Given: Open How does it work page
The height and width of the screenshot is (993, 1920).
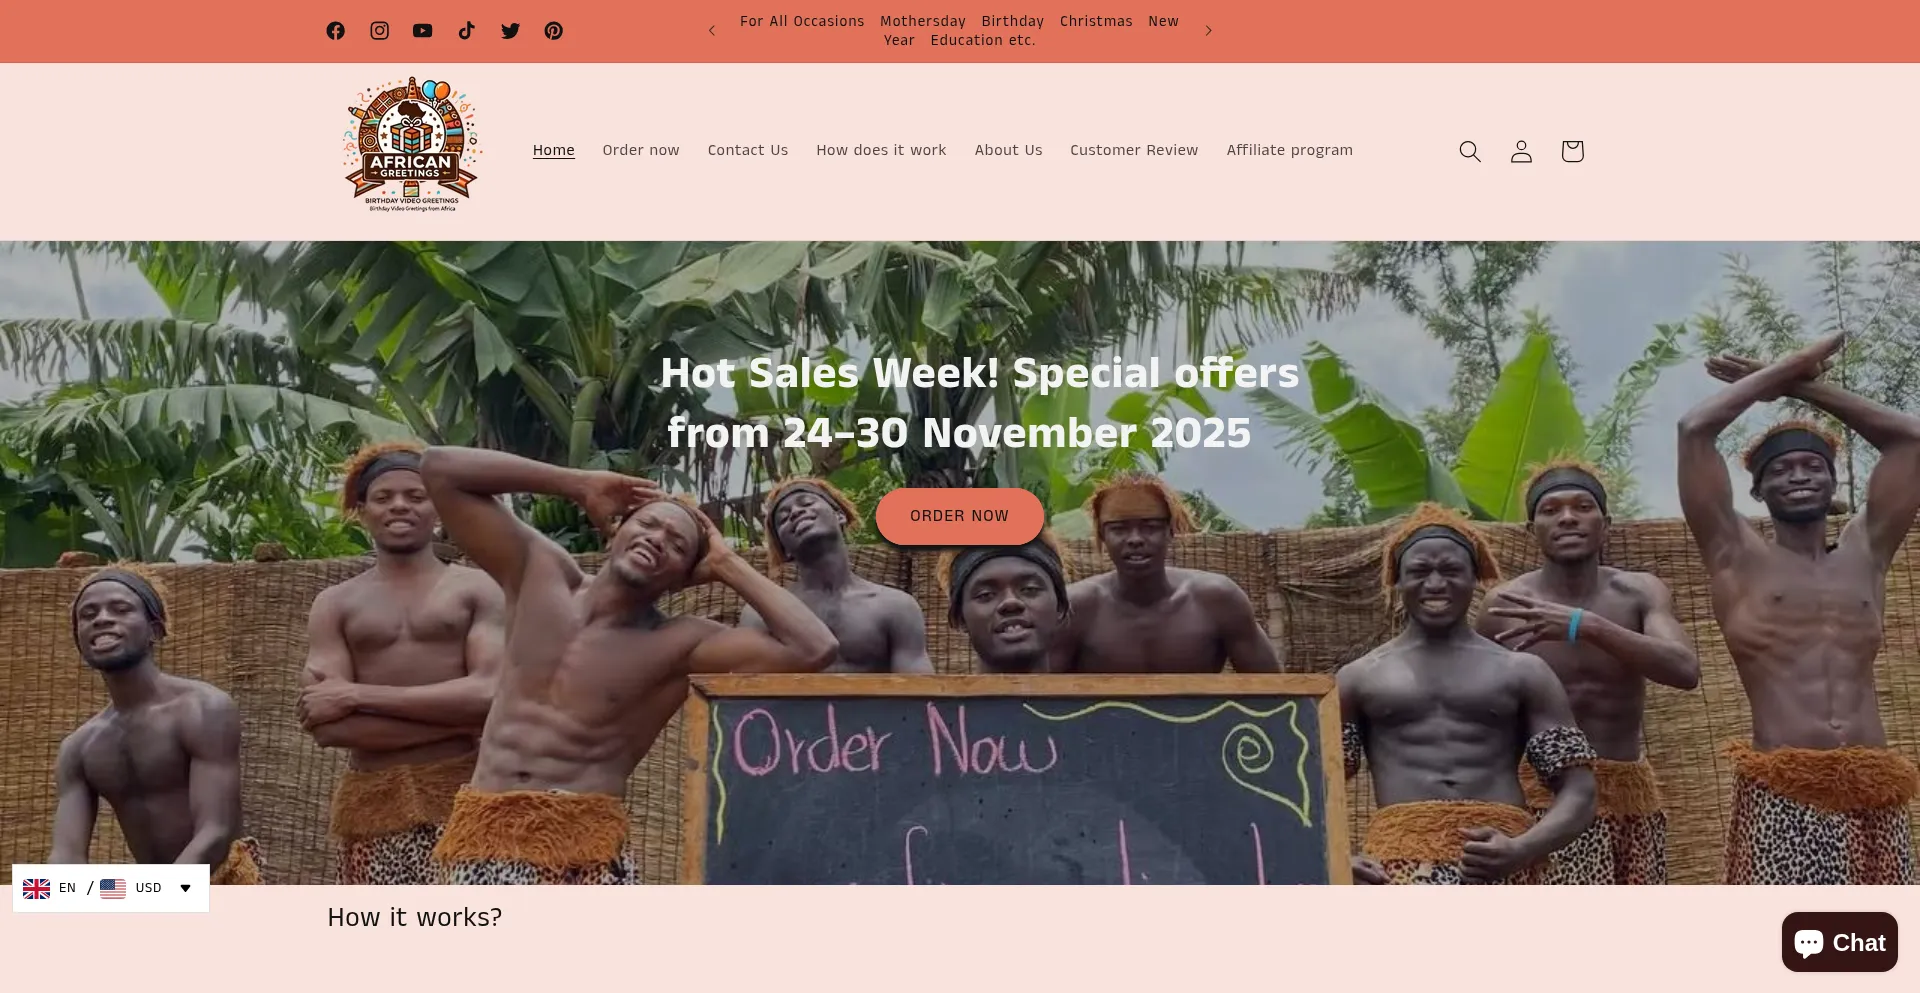Looking at the screenshot, I should (881, 150).
